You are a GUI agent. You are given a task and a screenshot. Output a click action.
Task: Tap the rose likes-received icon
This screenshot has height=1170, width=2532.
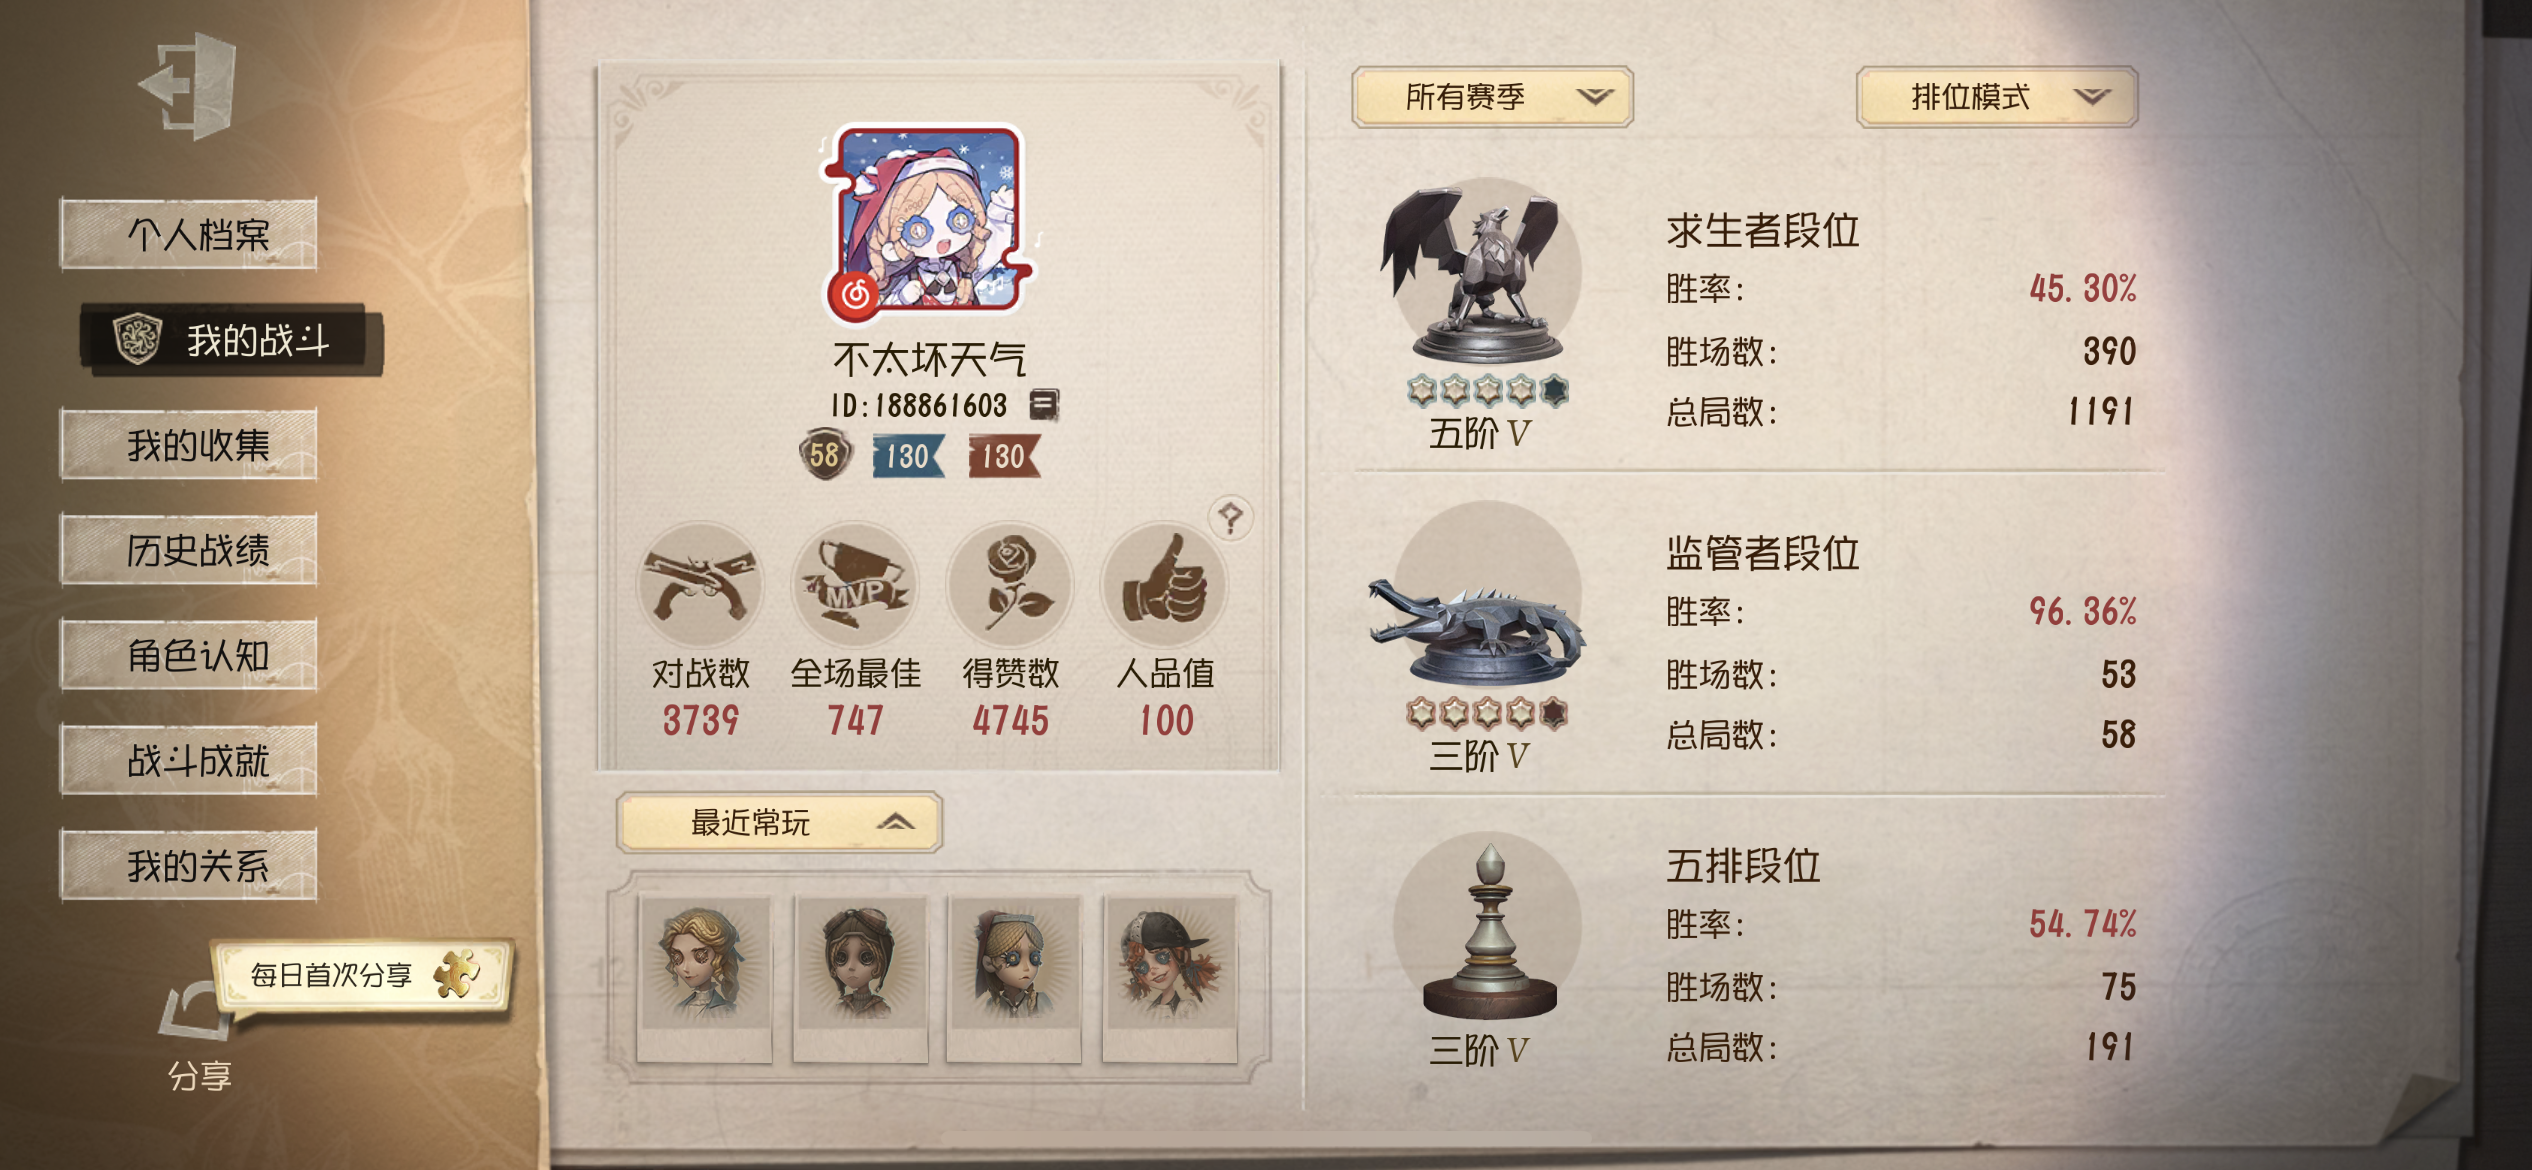point(1010,586)
